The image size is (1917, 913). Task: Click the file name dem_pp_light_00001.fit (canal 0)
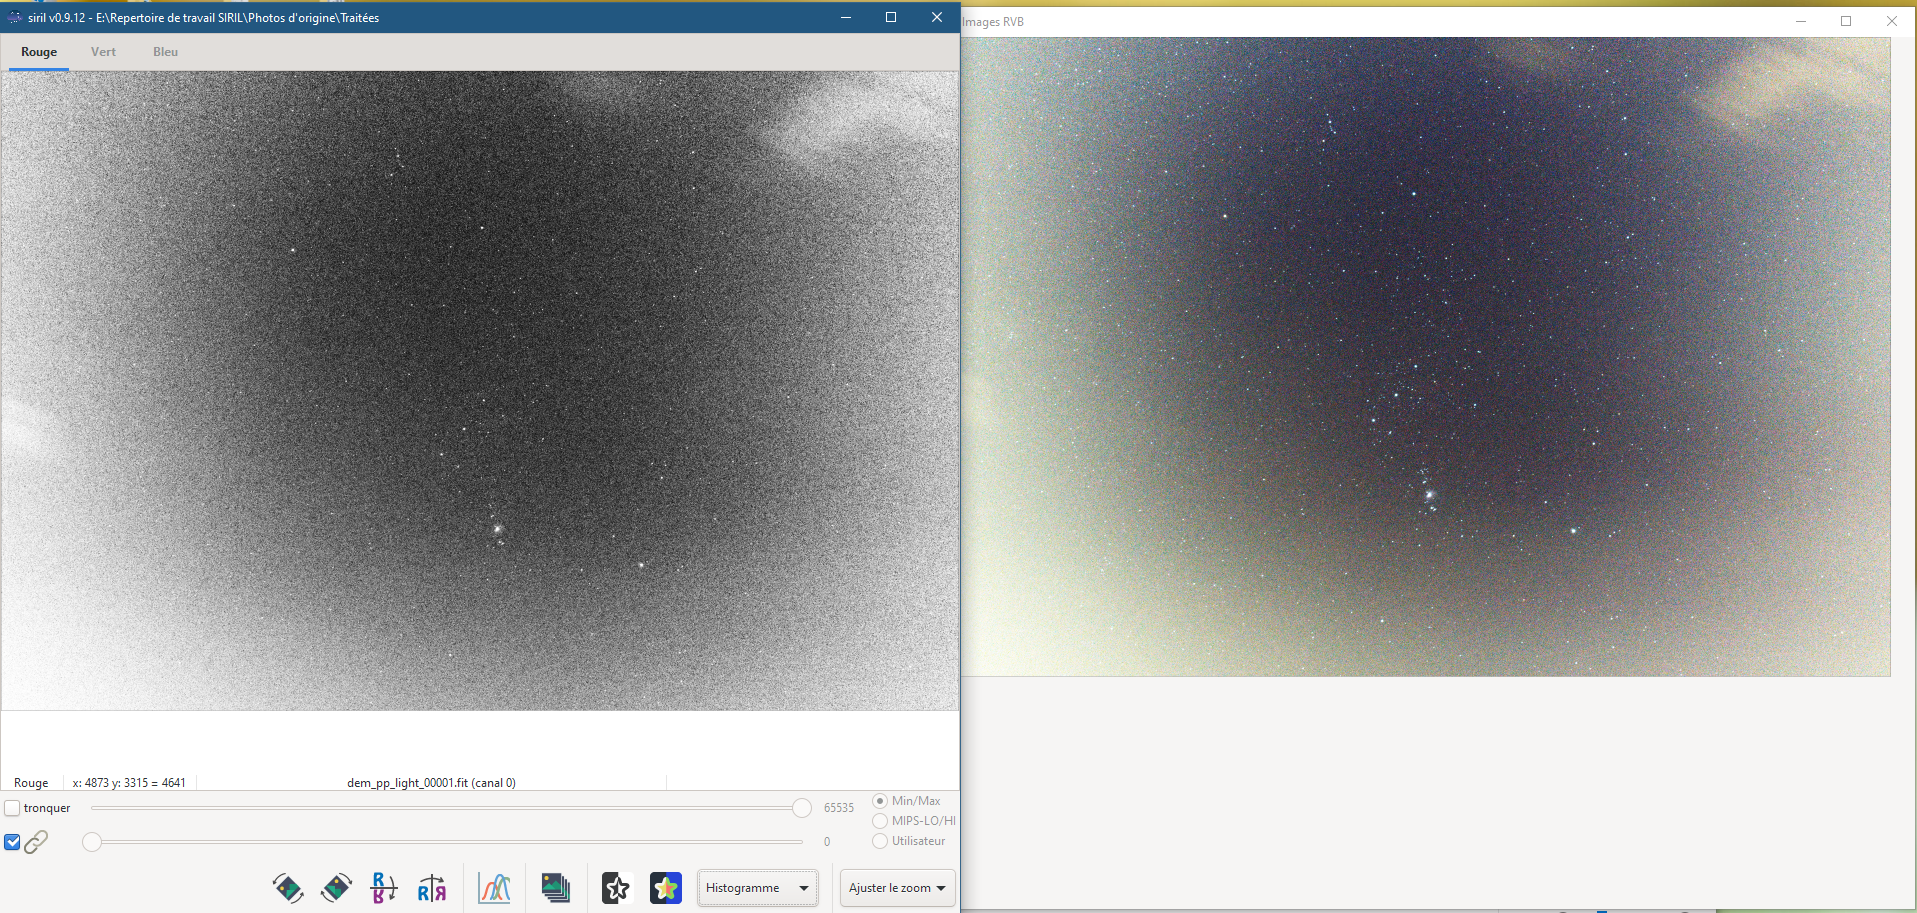[x=431, y=783]
